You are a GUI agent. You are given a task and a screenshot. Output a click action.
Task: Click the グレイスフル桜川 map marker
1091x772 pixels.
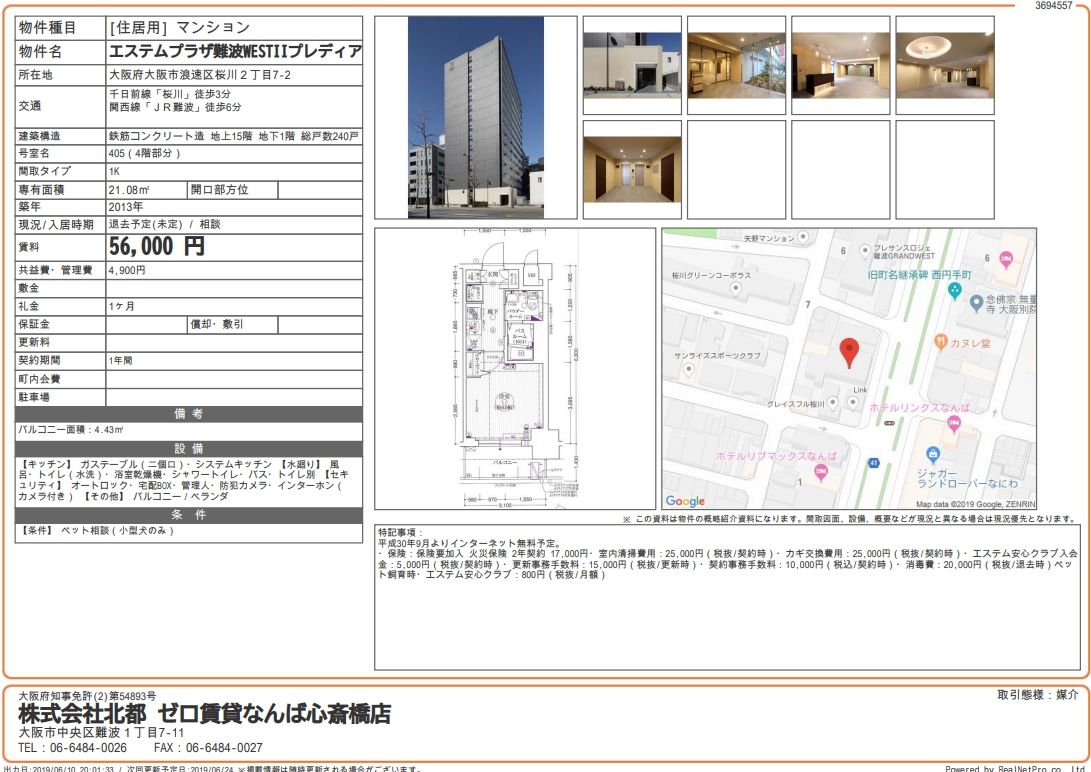(x=832, y=403)
